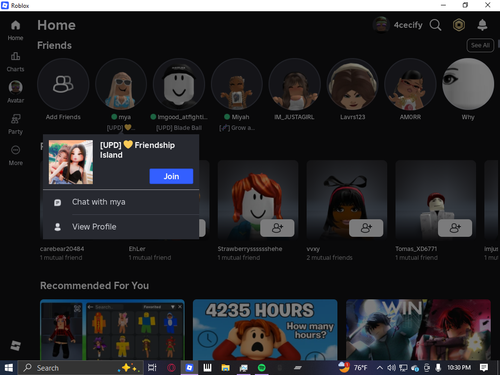Open the search magnifier icon
This screenshot has height=375, width=500.
pyautogui.click(x=435, y=25)
